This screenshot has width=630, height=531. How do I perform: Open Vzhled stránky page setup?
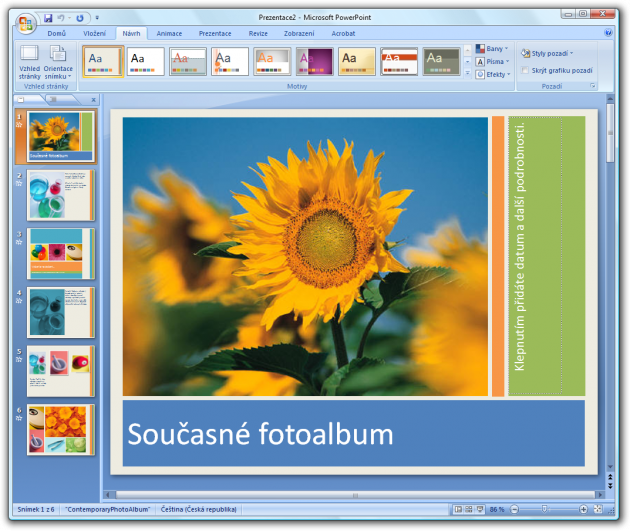coord(29,62)
